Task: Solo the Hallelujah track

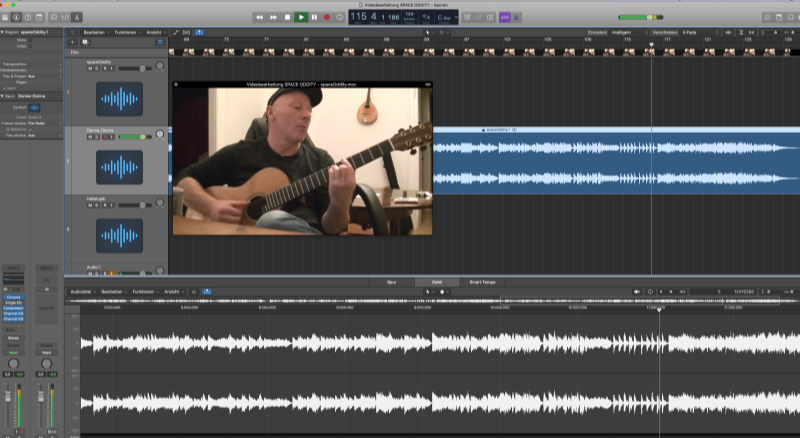Action: tap(96, 205)
